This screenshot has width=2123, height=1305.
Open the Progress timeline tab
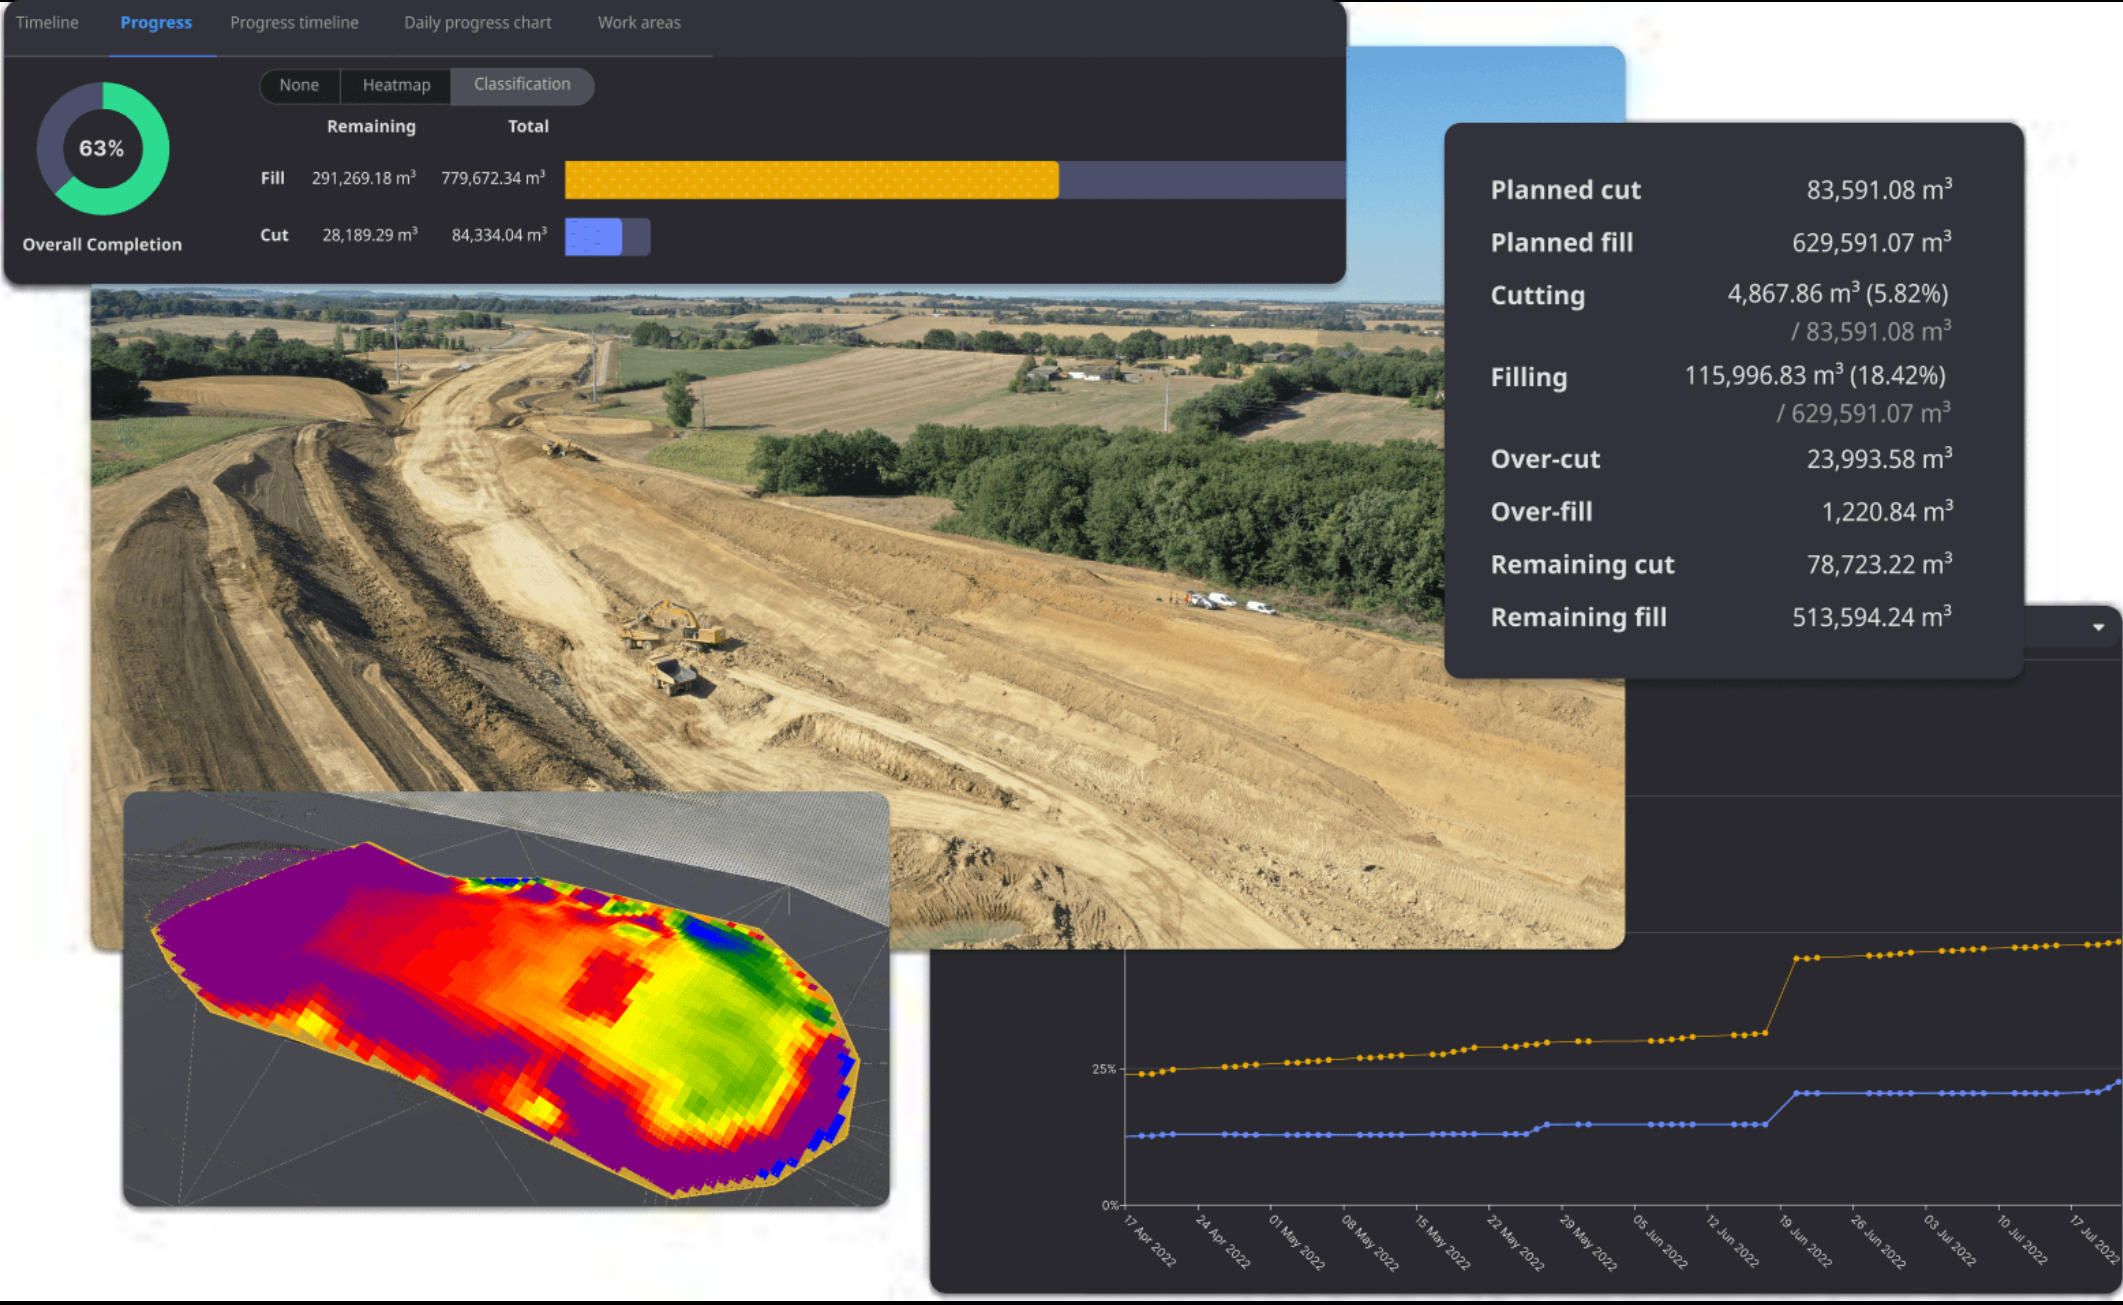pyautogui.click(x=294, y=22)
